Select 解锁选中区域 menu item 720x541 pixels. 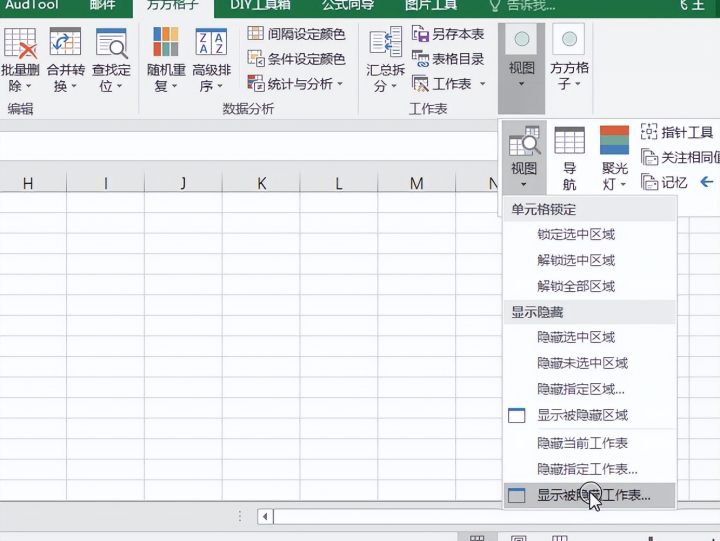click(x=590, y=260)
